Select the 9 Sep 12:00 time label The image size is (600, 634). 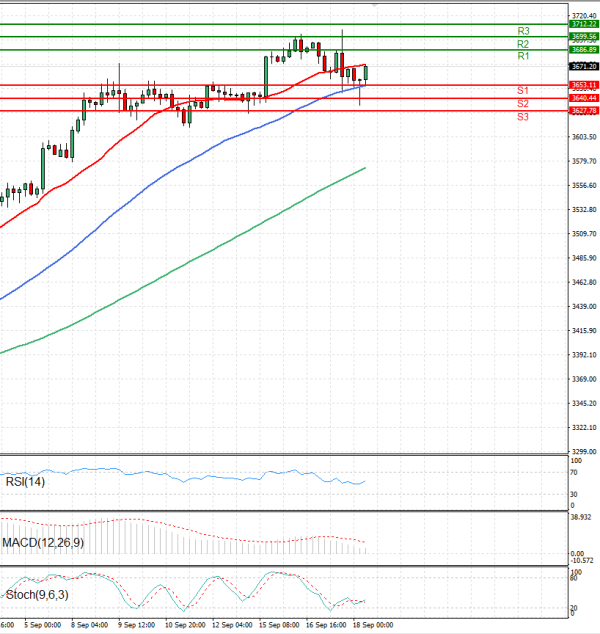pyautogui.click(x=137, y=625)
